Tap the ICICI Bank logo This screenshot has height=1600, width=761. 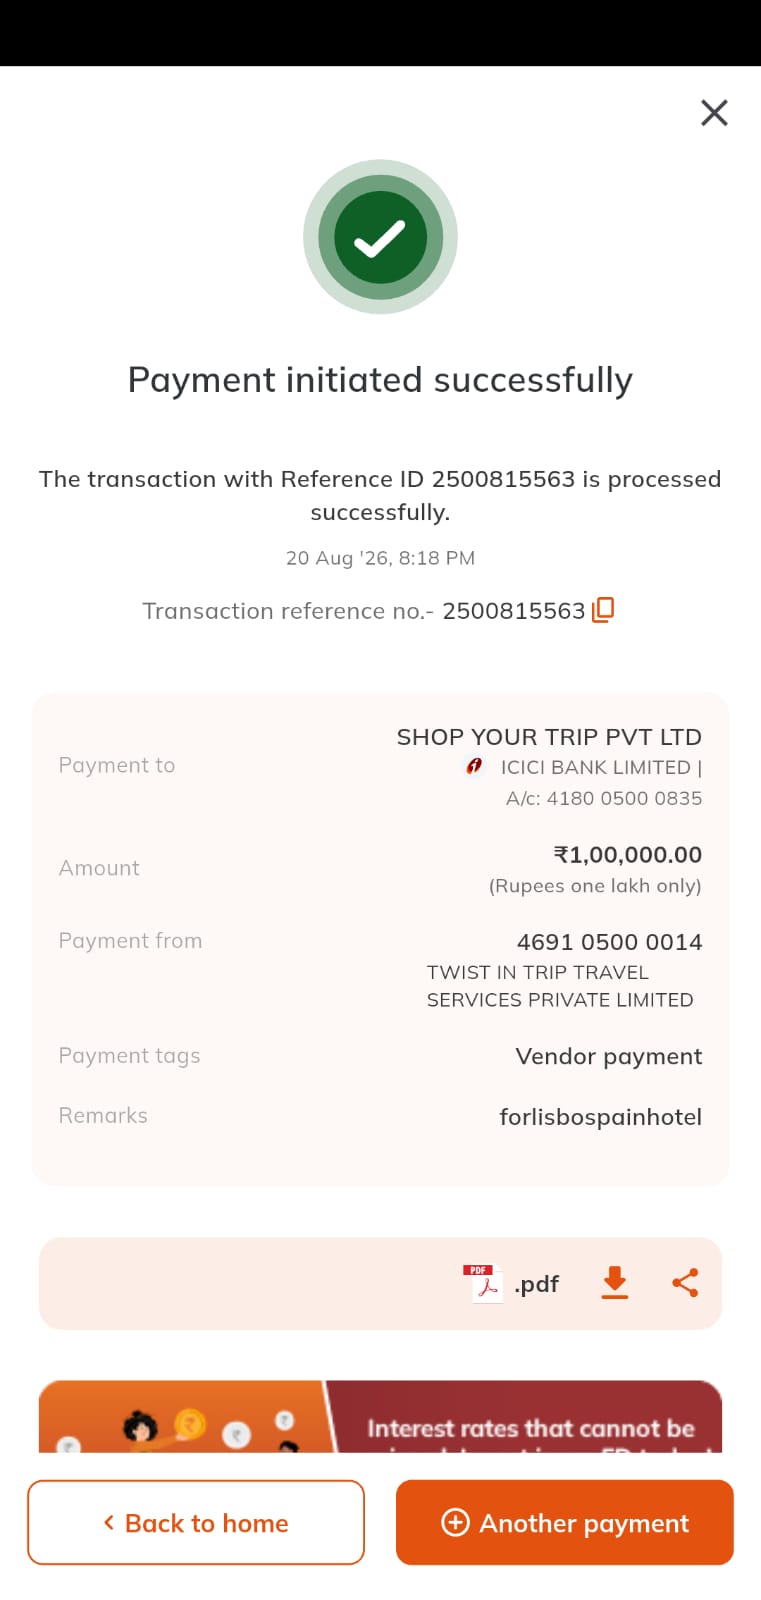(x=475, y=767)
